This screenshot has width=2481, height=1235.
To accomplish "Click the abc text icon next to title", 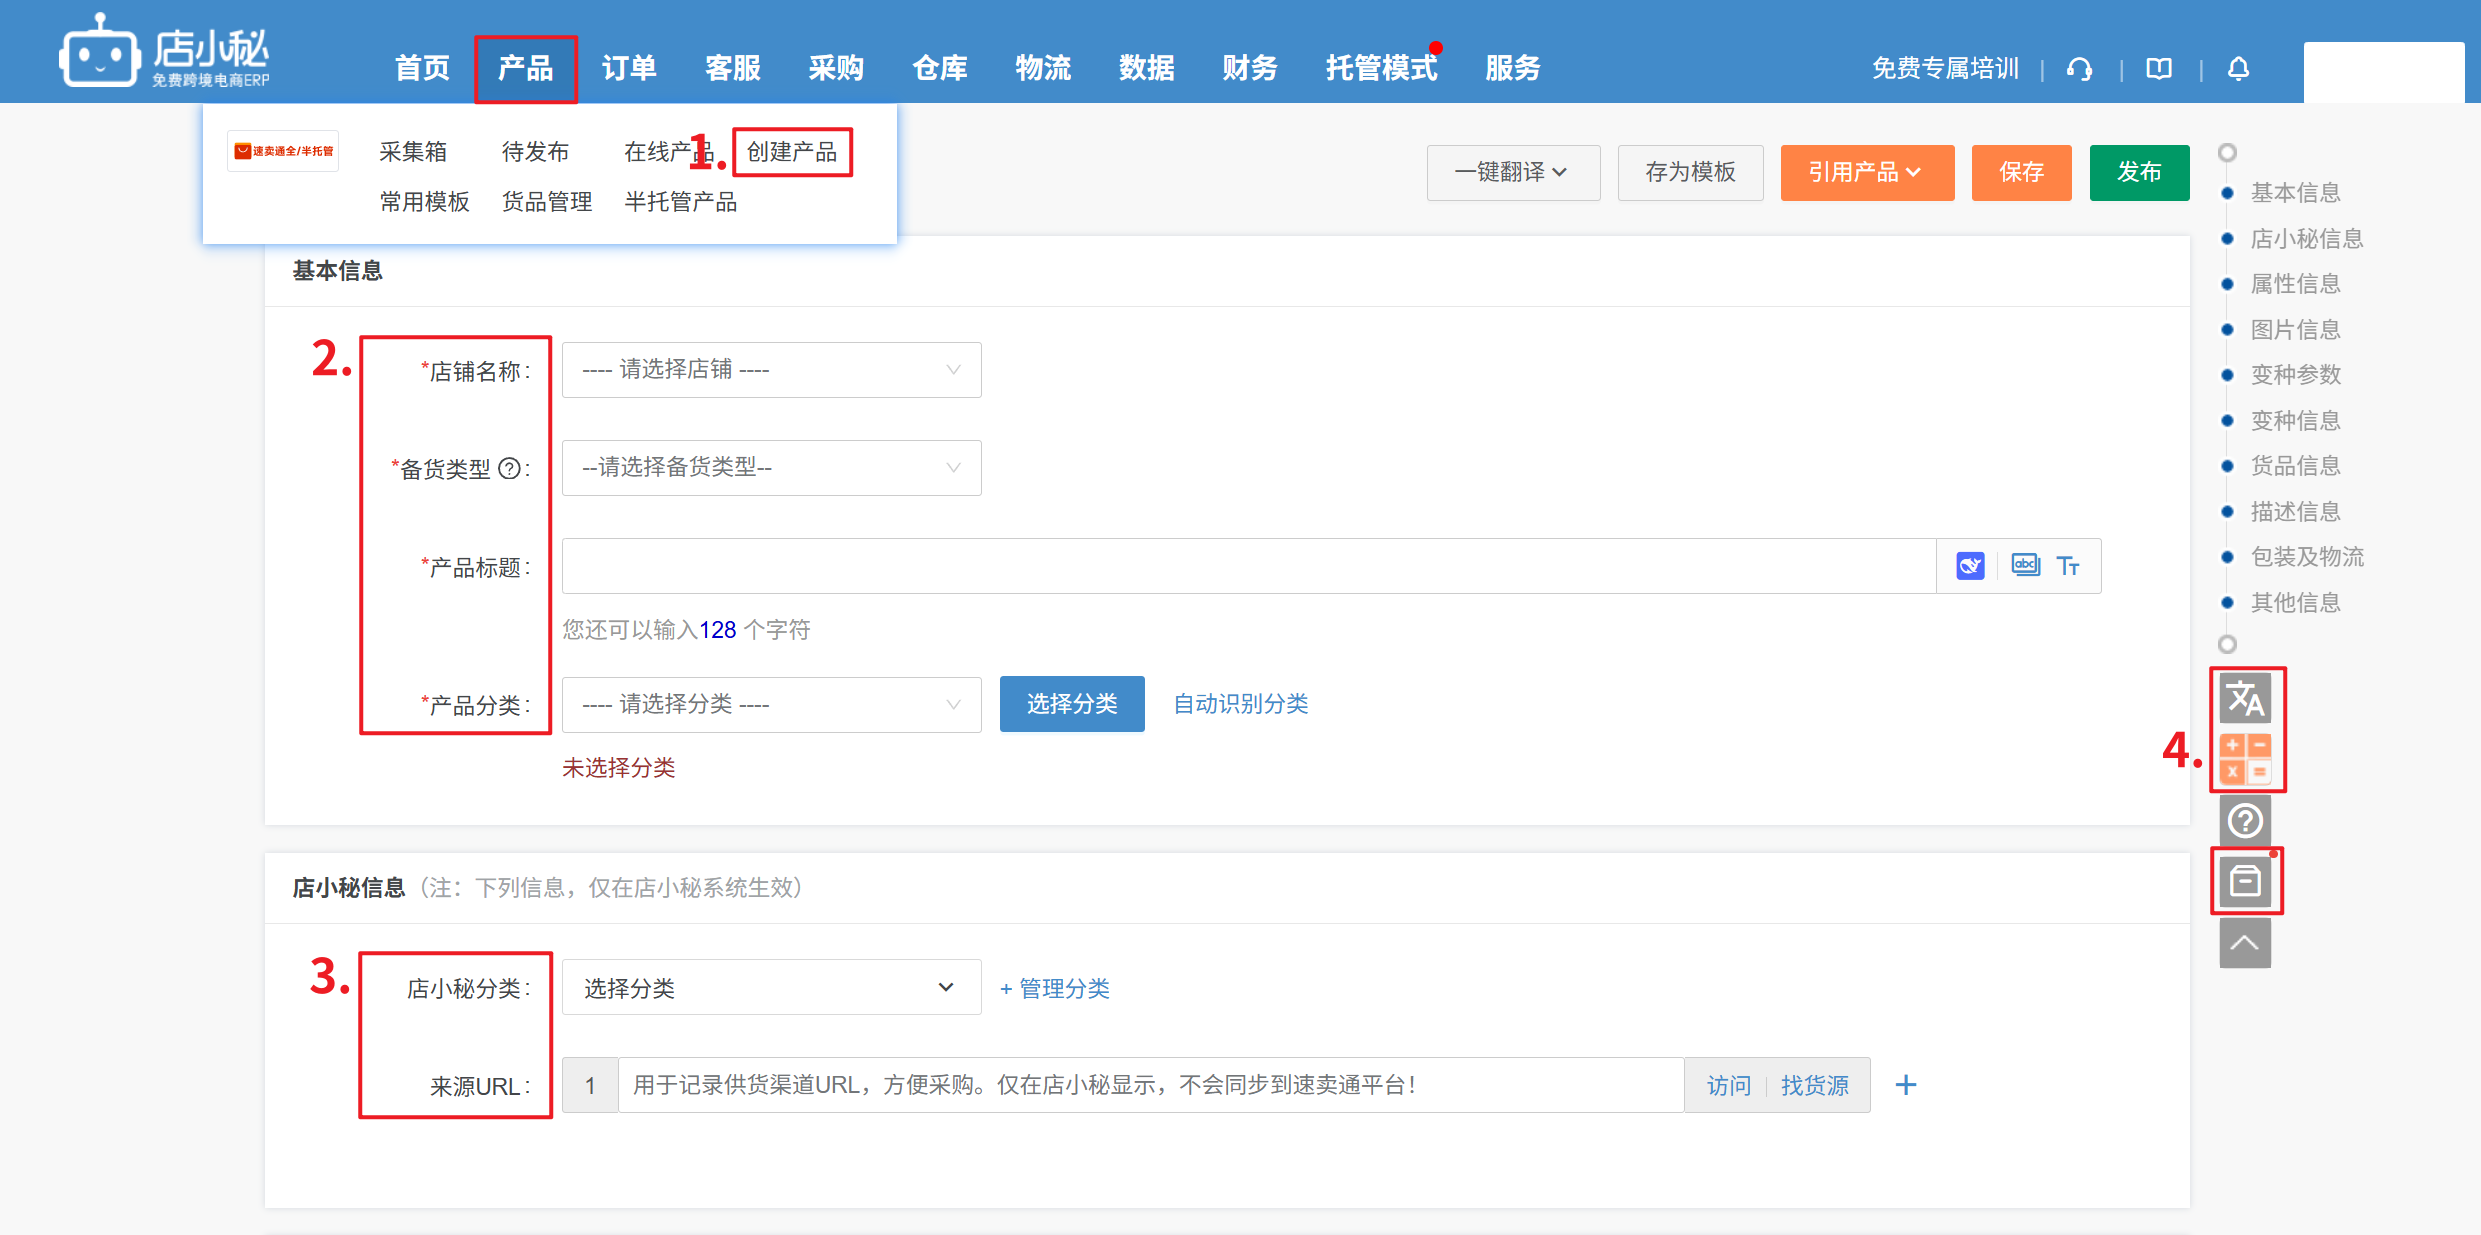I will [2025, 566].
